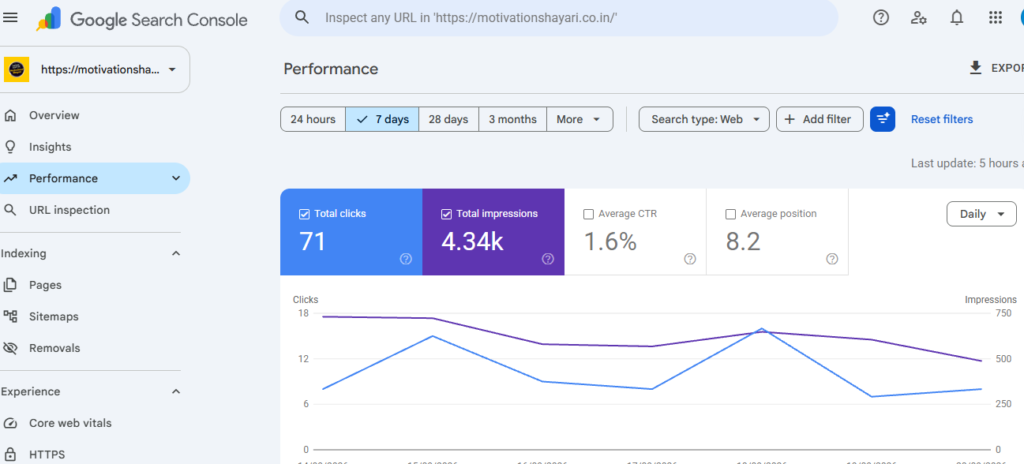Open the More date range dropdown

pyautogui.click(x=580, y=119)
